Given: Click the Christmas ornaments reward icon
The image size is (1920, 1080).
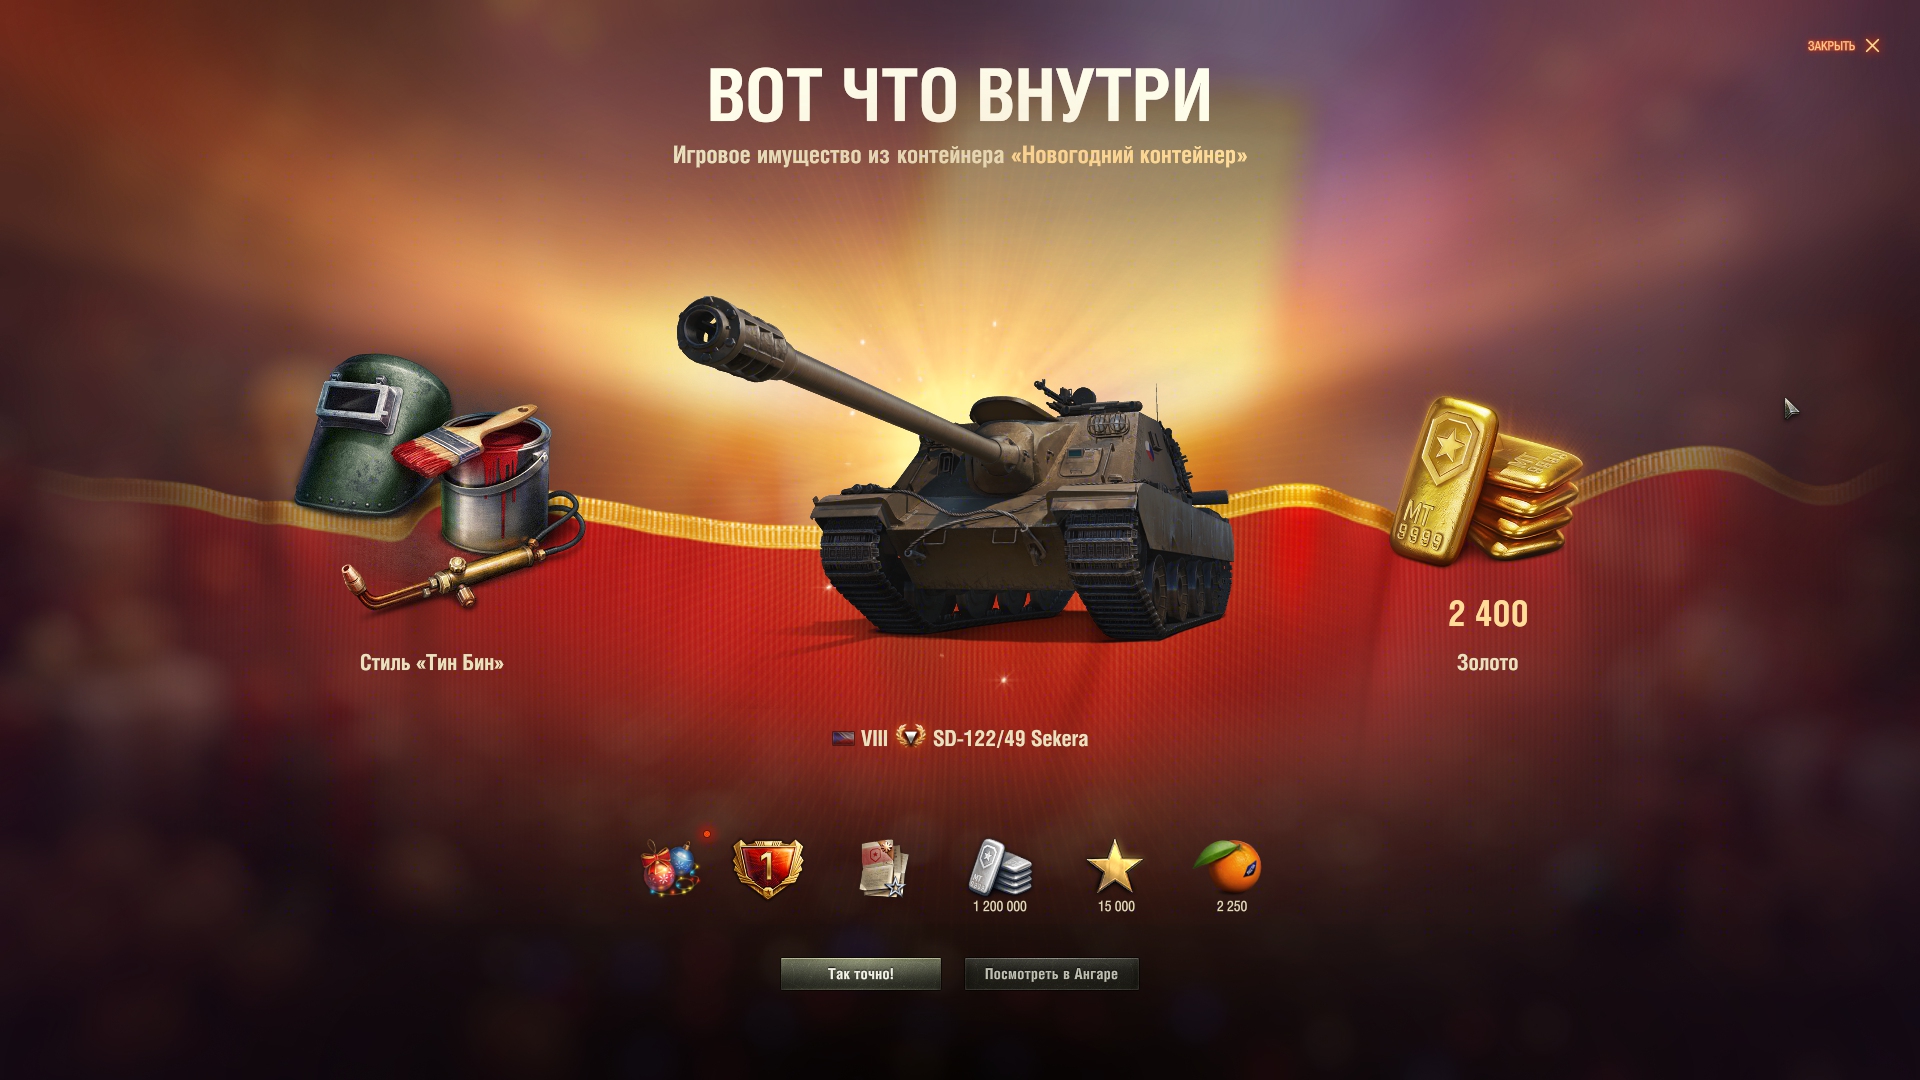Looking at the screenshot, I should [670, 868].
